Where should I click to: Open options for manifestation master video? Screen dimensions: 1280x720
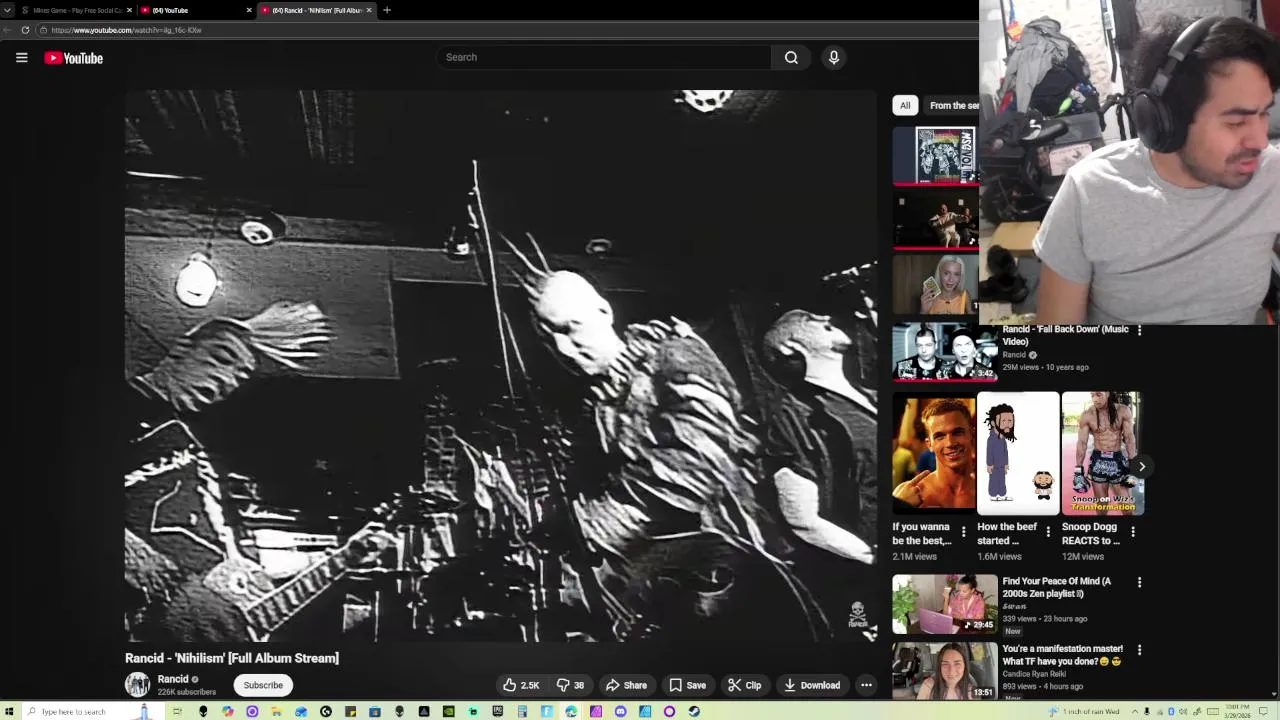coord(1139,650)
